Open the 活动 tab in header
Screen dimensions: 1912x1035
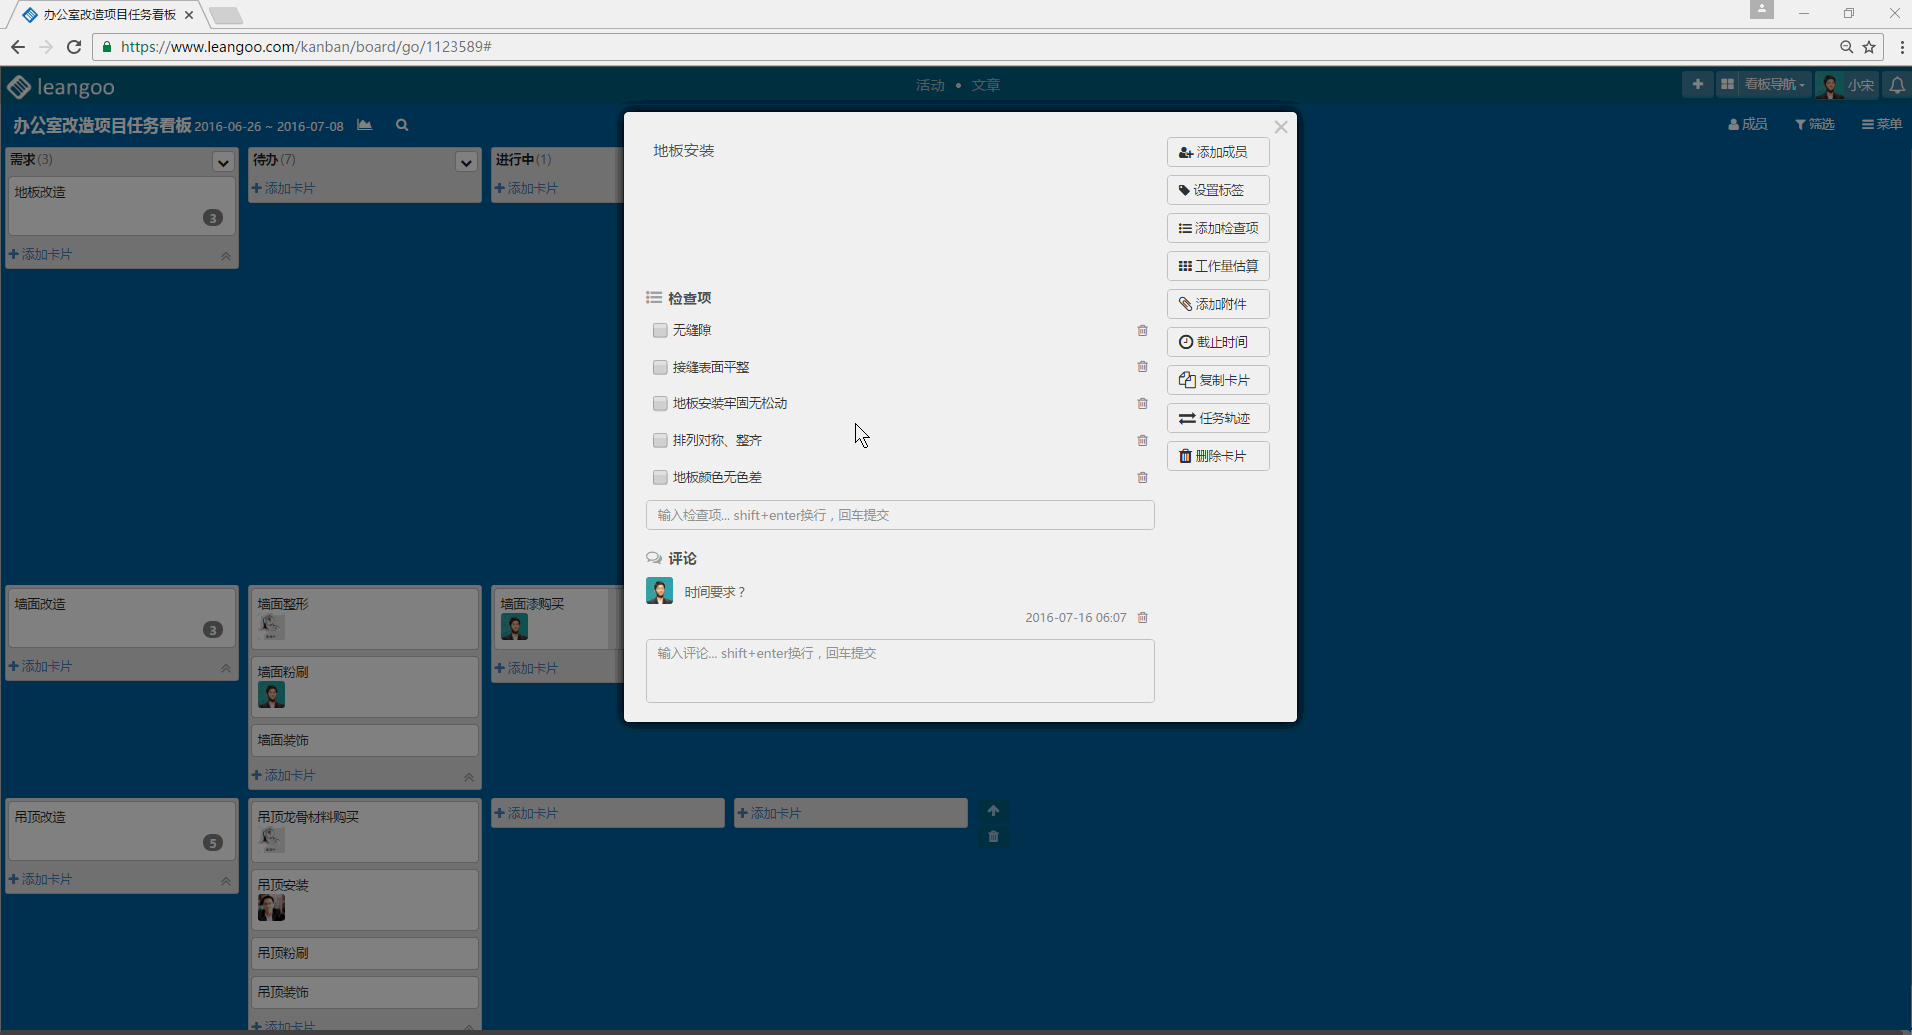tap(930, 85)
